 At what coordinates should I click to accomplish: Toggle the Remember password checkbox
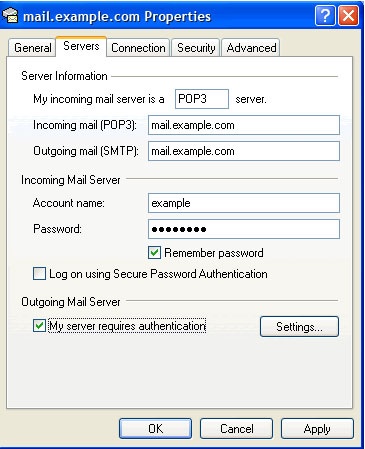click(154, 253)
